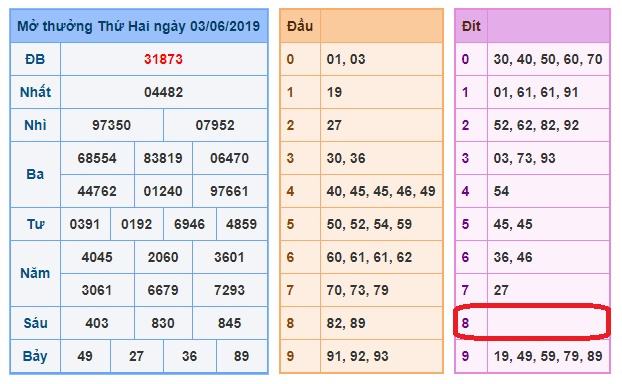Image resolution: width=622 pixels, height=384 pixels.
Task: Select Tư prize number 6946
Action: [x=190, y=224]
